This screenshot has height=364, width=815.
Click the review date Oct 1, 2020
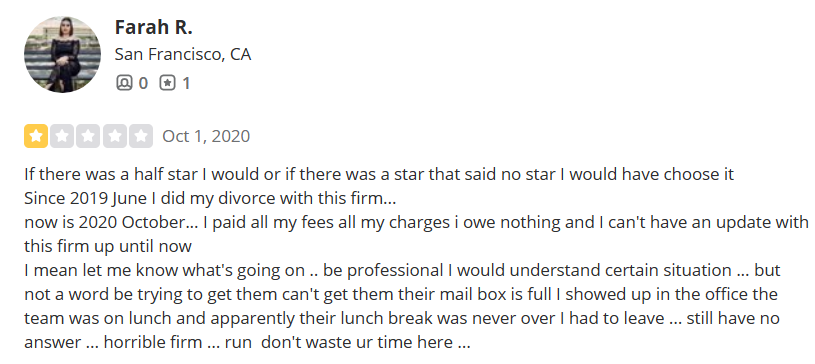[206, 136]
